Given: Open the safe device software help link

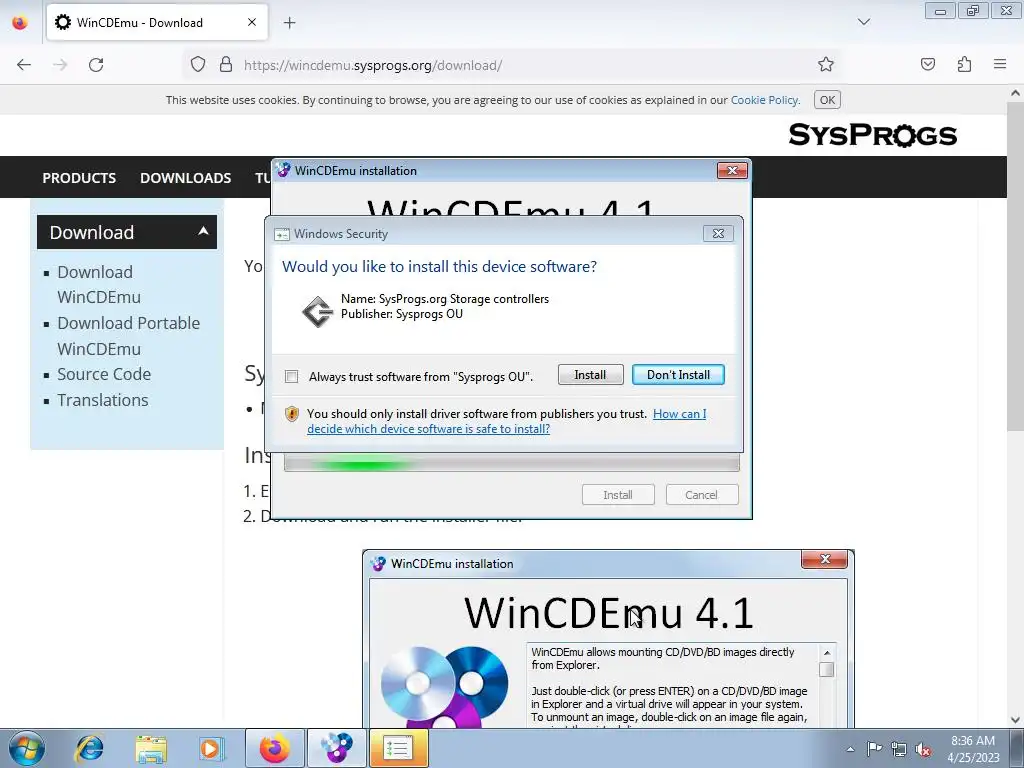Looking at the screenshot, I should point(507,421).
